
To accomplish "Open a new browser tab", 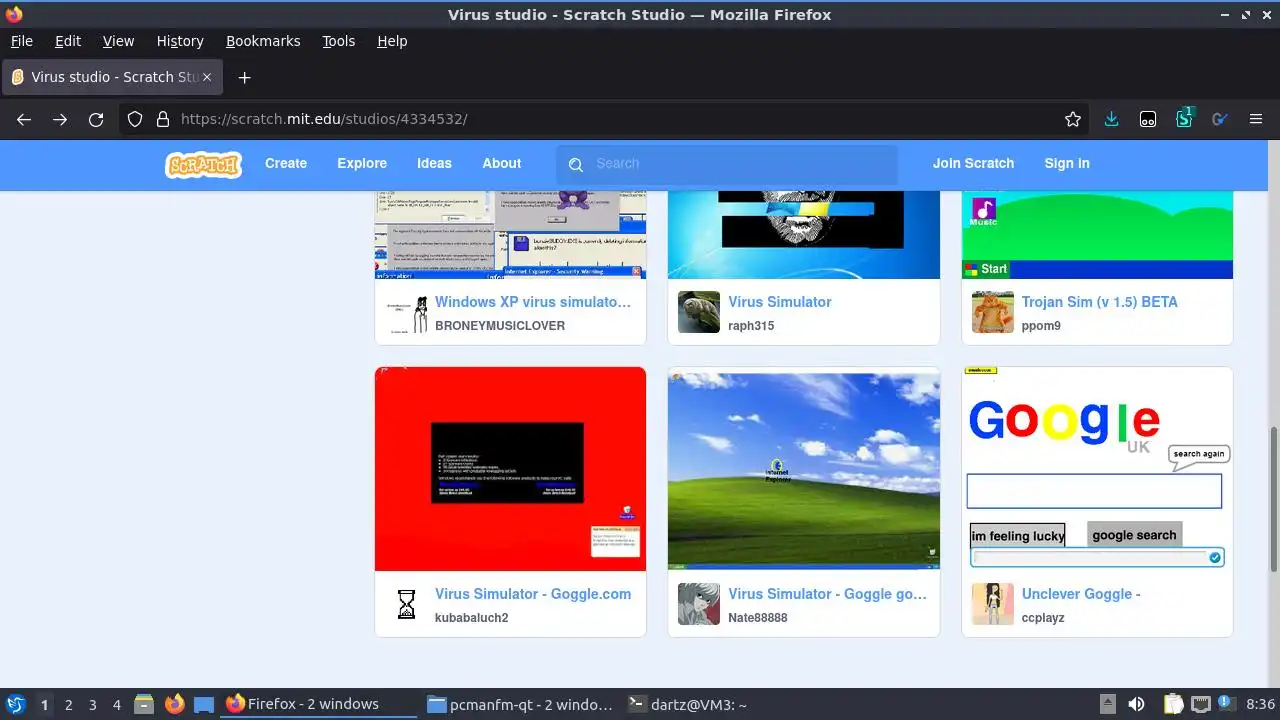I will (244, 77).
